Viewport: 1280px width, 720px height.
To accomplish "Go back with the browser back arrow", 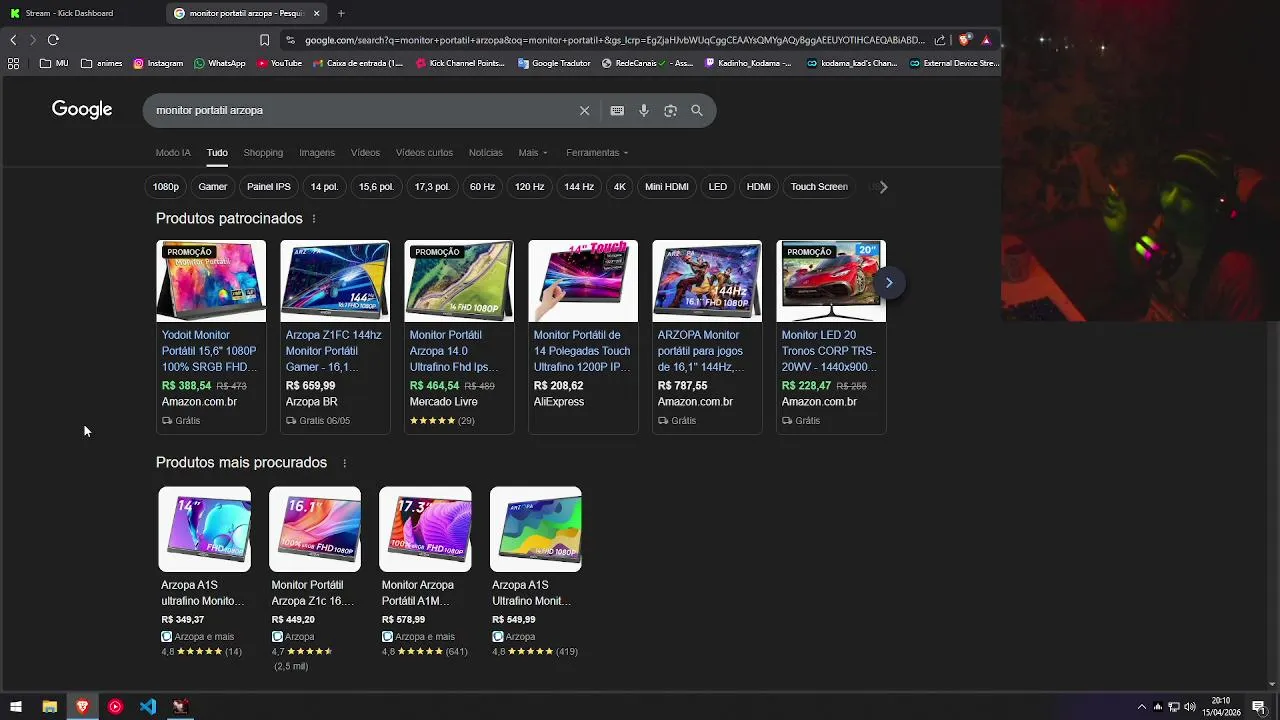I will point(13,40).
